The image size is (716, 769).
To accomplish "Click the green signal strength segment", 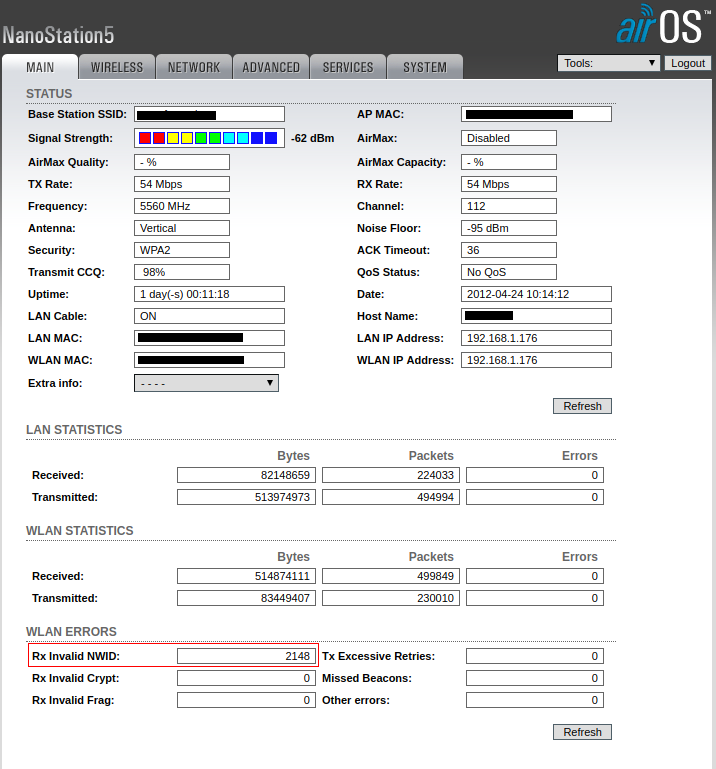I will [201, 138].
